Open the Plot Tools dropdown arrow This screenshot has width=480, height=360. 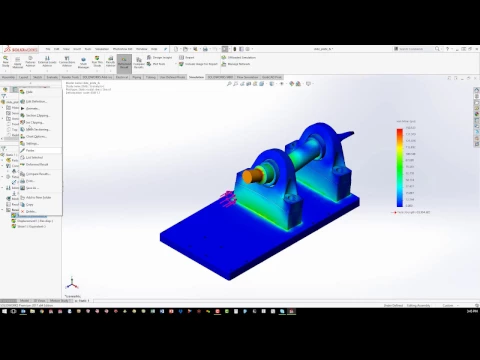(176, 64)
